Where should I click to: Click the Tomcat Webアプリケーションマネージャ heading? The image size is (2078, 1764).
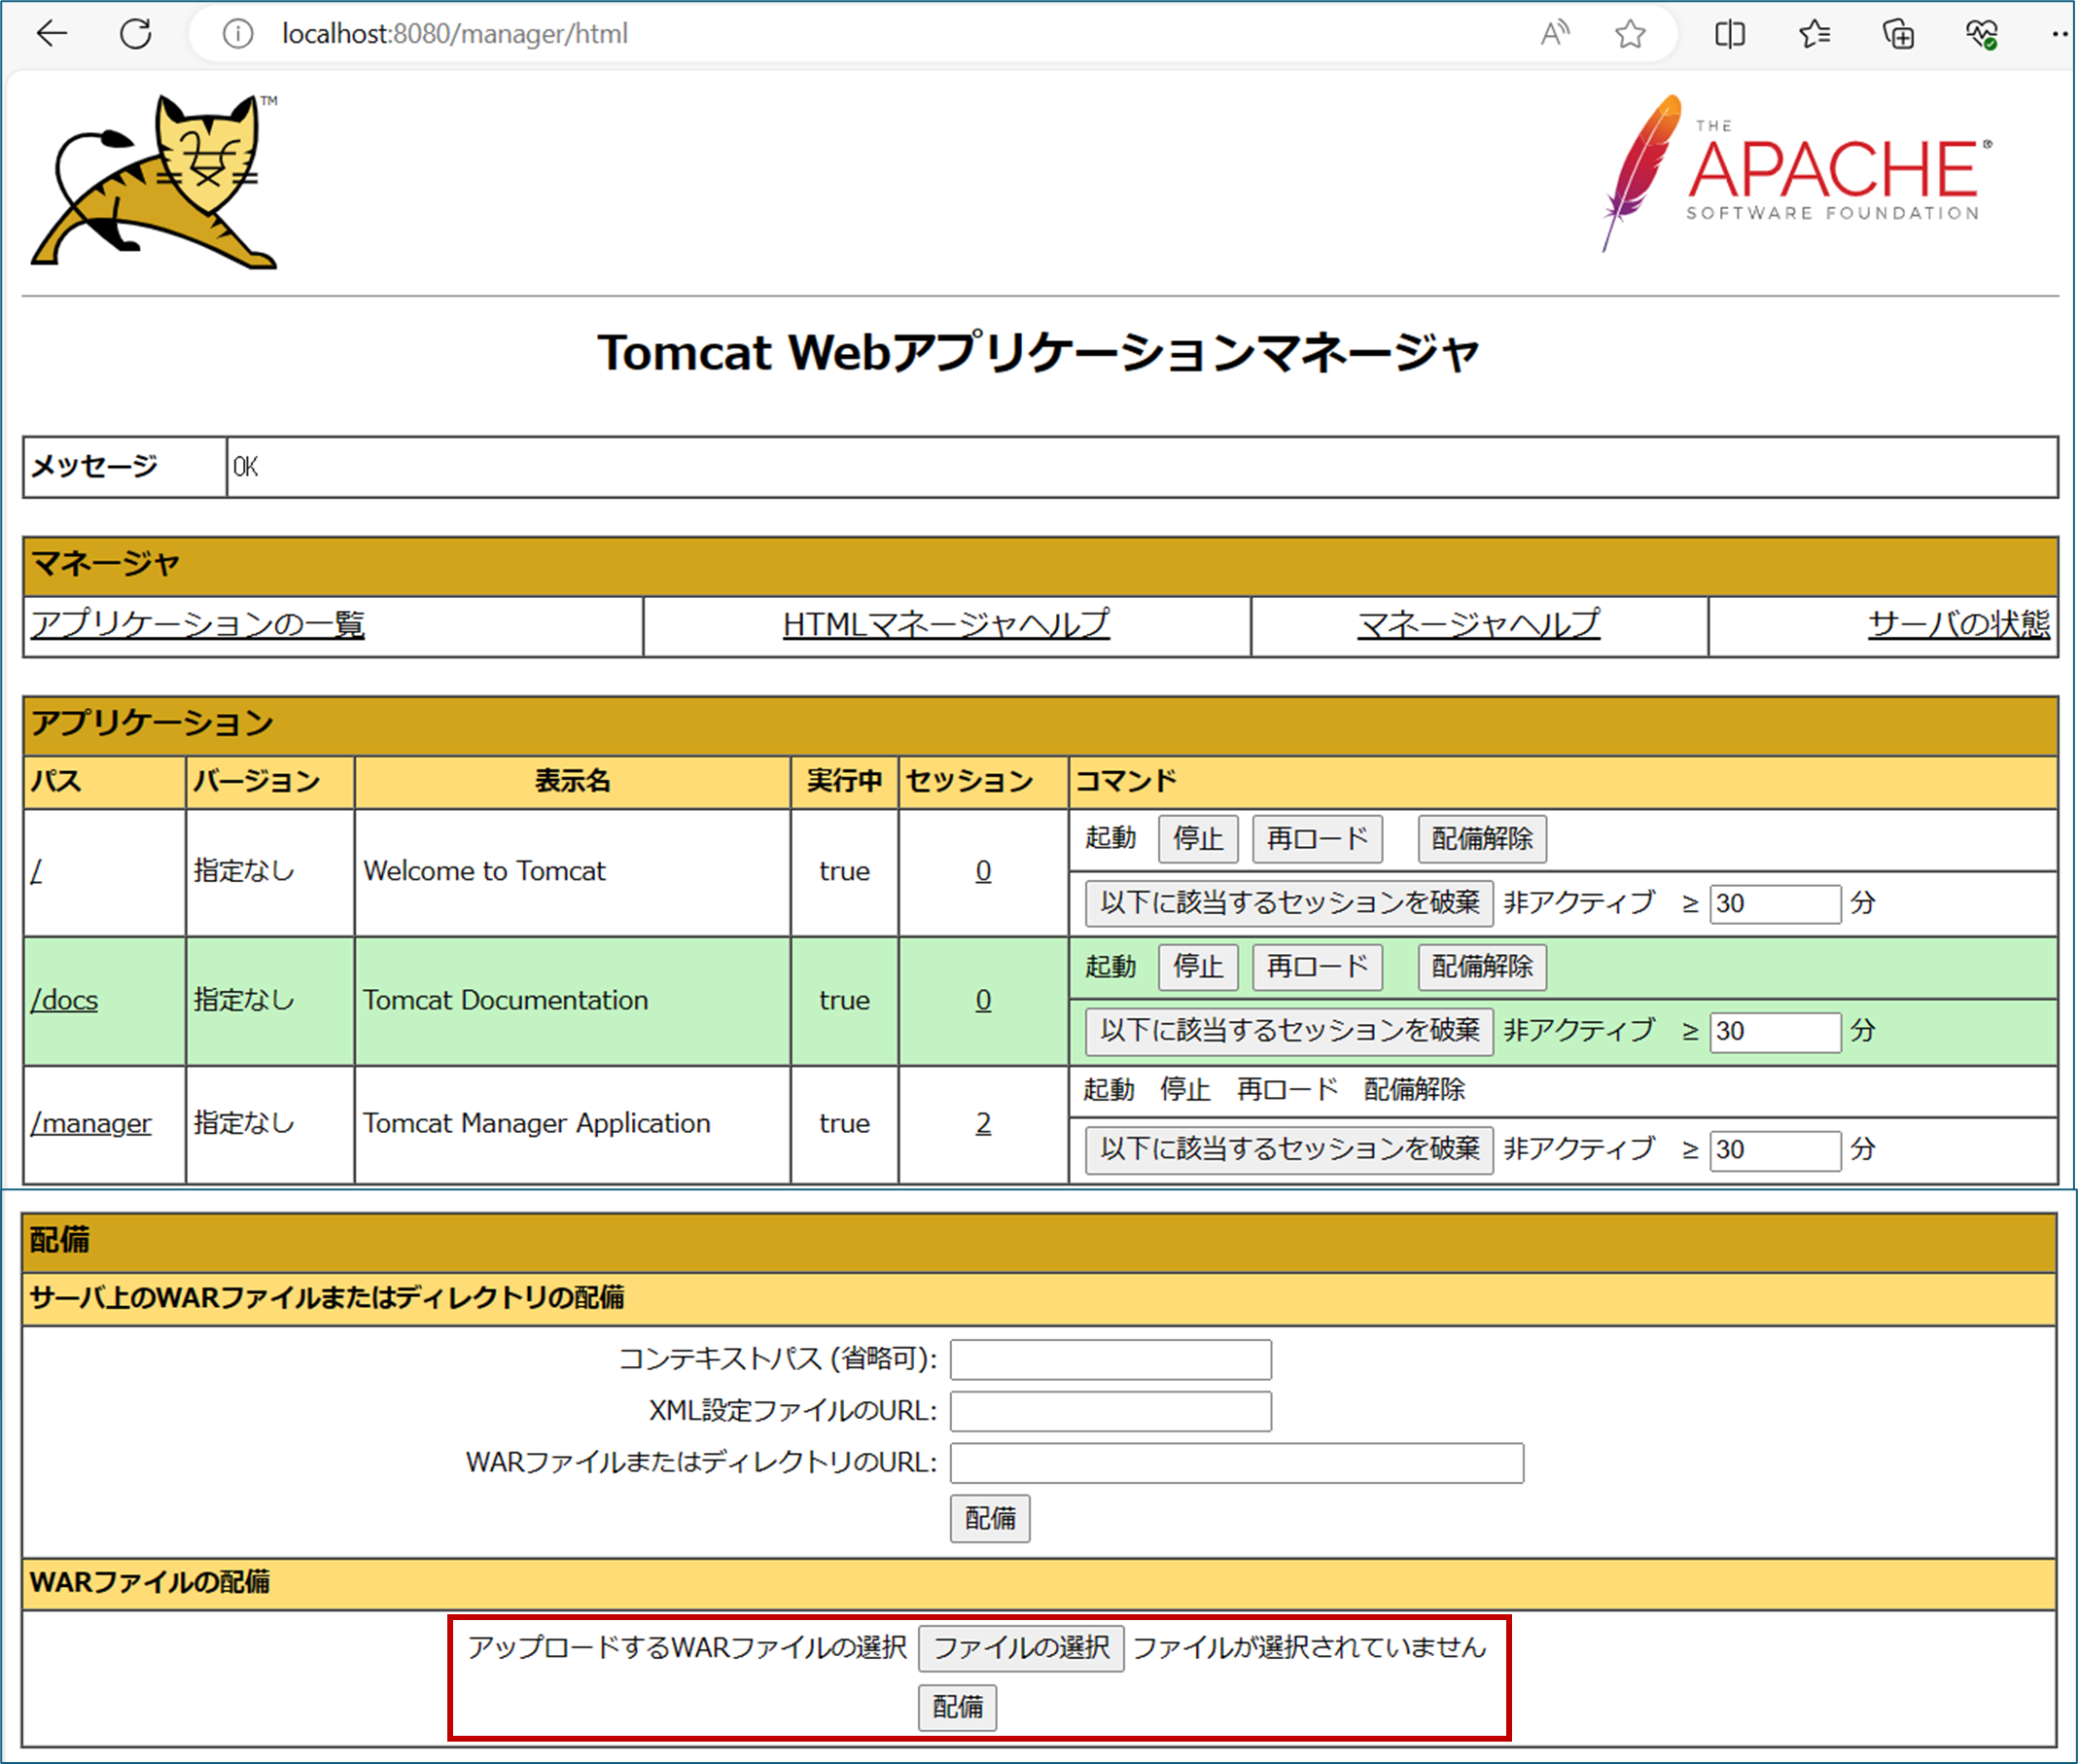pyautogui.click(x=1038, y=352)
